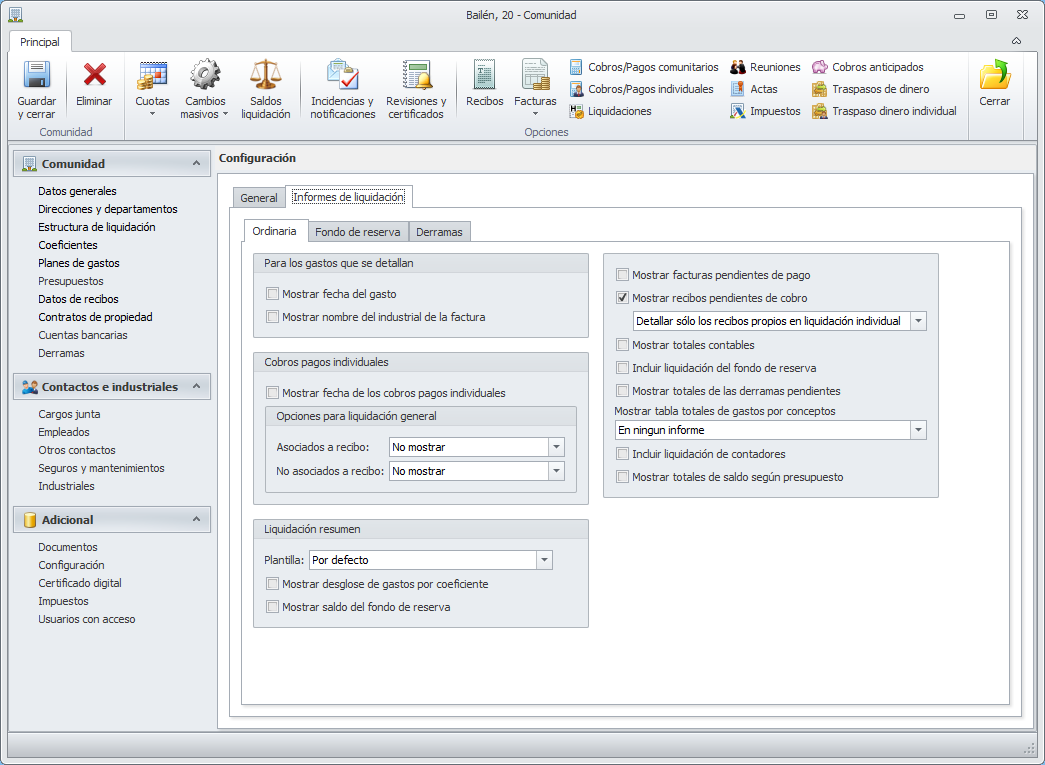Enable Mostrar saldo del fondo de reserva
Viewport: 1045px width, 765px height.
(273, 607)
